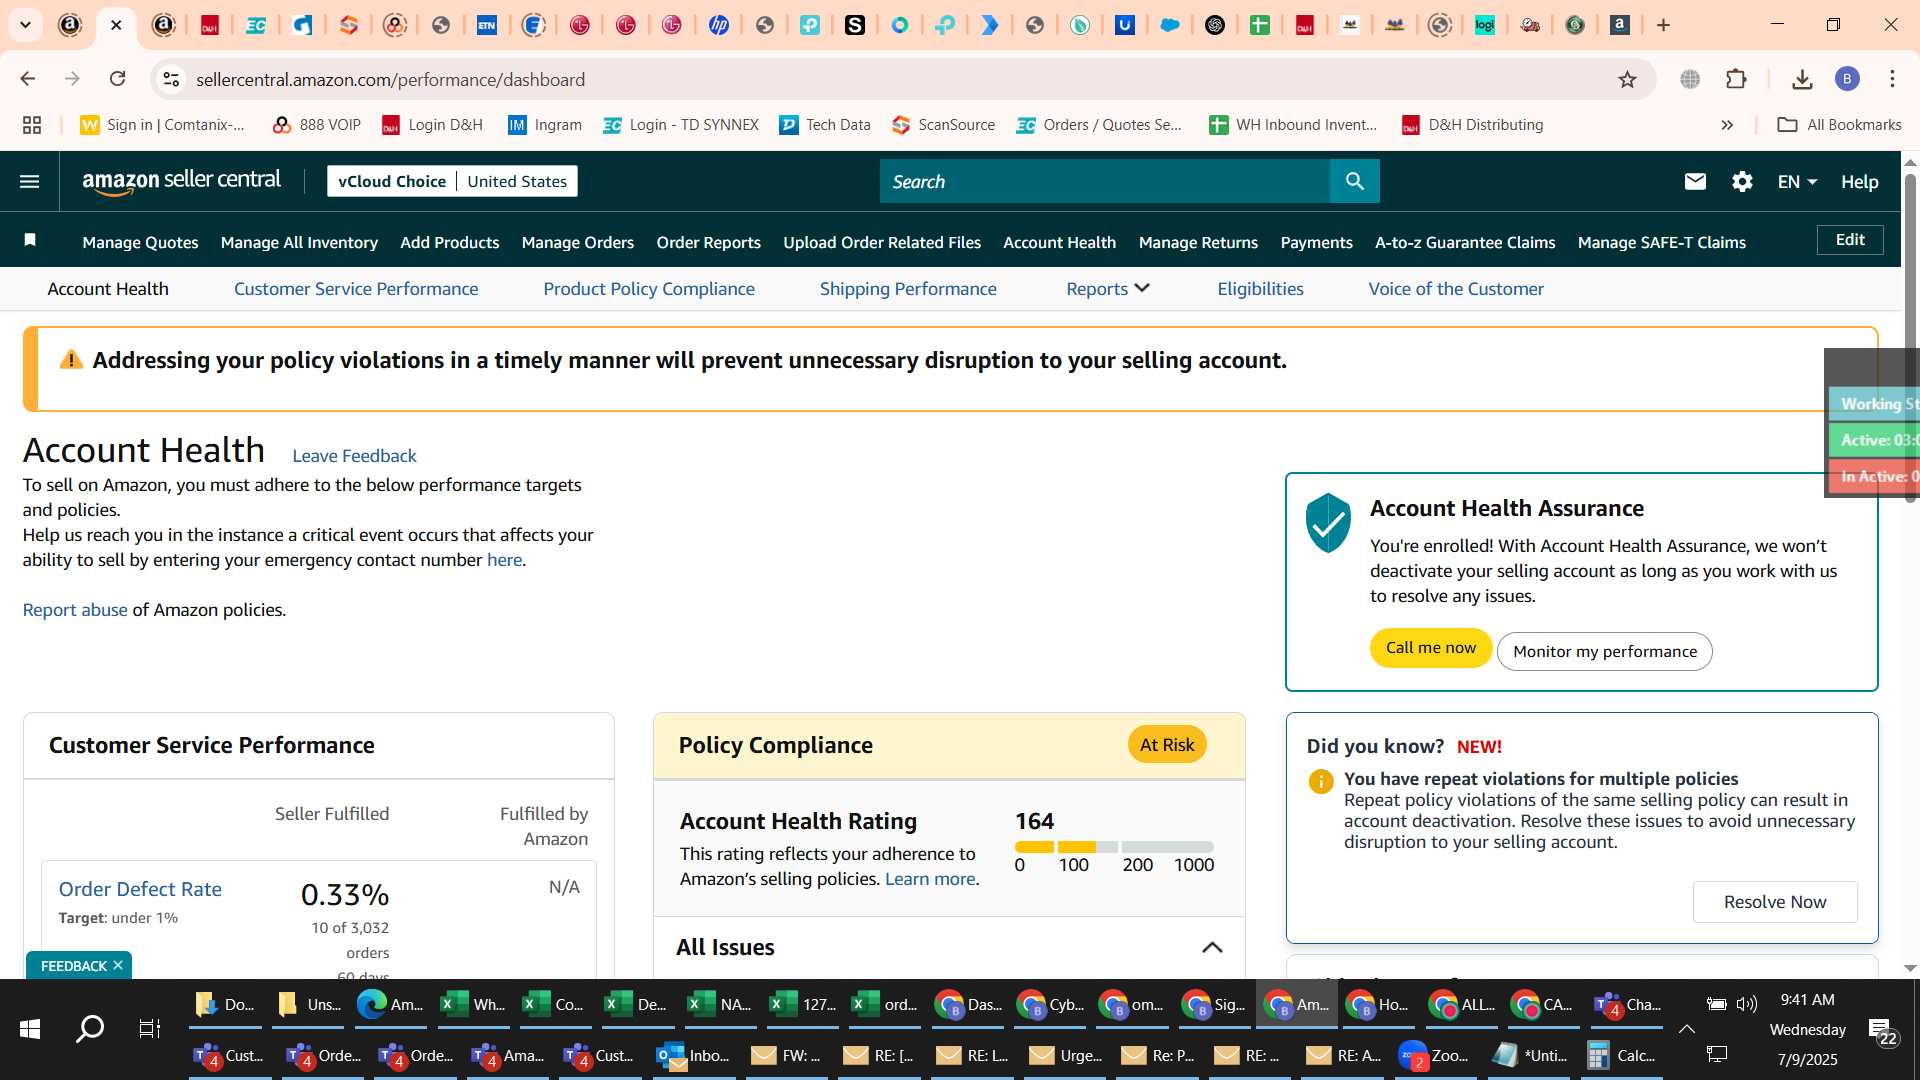The image size is (1920, 1080).
Task: Go to Payments menu item
Action: pos(1316,242)
